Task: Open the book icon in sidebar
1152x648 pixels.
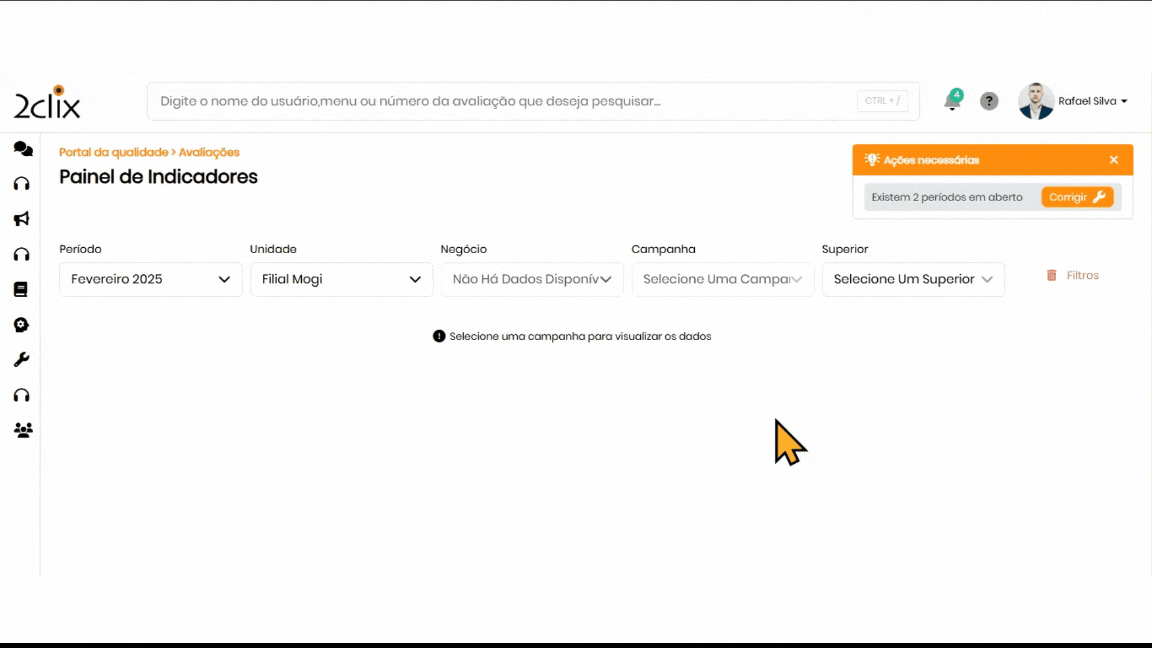Action: pyautogui.click(x=21, y=290)
